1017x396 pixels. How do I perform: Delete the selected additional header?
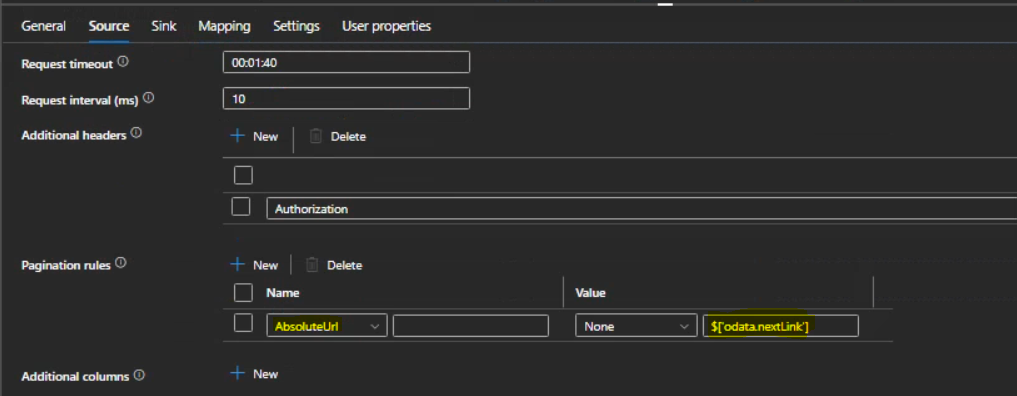[x=337, y=136]
